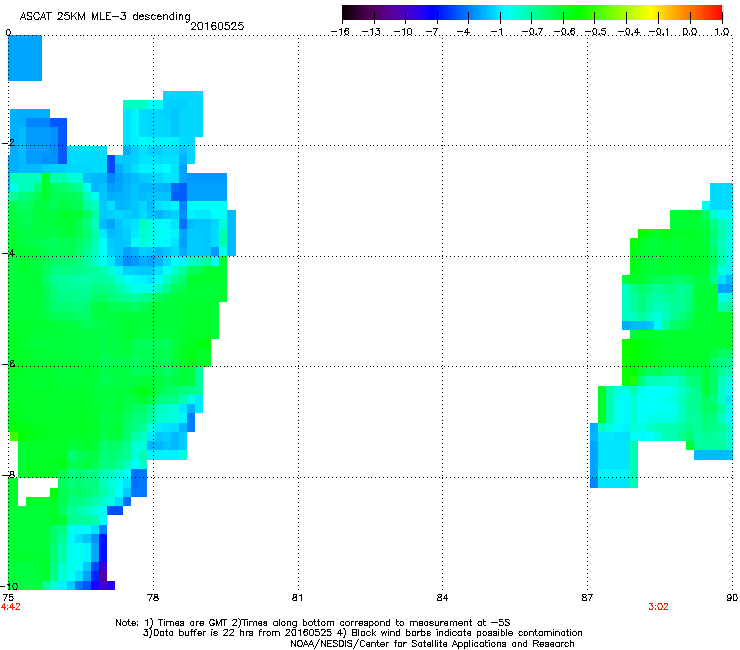Viewport: 740px width, 650px height.
Task: Select the colorbar label "-0.5"
Action: [x=596, y=32]
